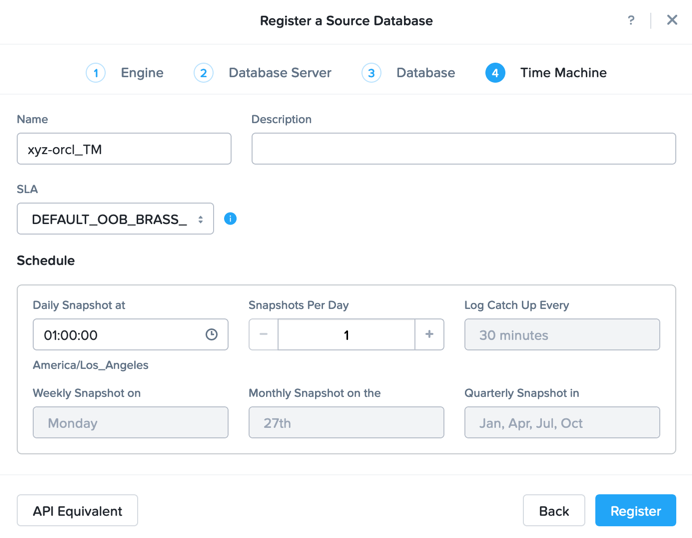The width and height of the screenshot is (692, 538).
Task: Click the Quarterly Snapshot months field
Action: click(562, 422)
